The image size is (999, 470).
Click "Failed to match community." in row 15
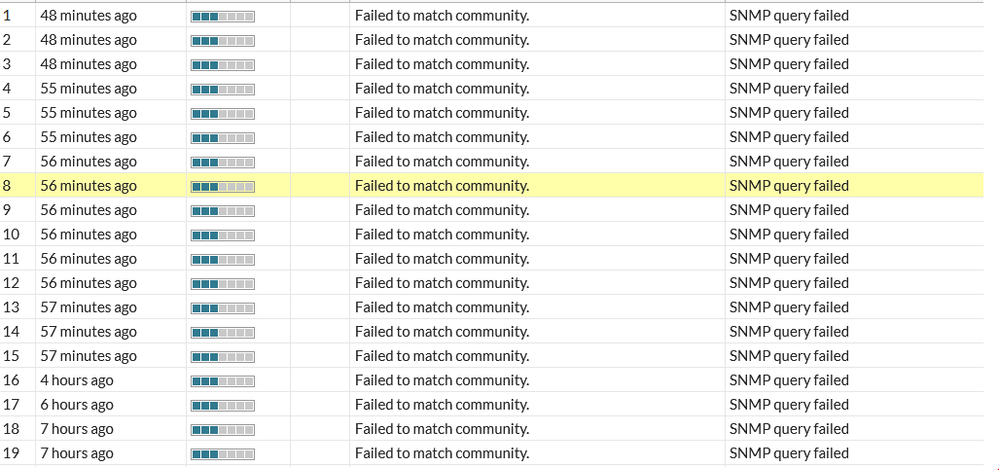click(x=442, y=356)
